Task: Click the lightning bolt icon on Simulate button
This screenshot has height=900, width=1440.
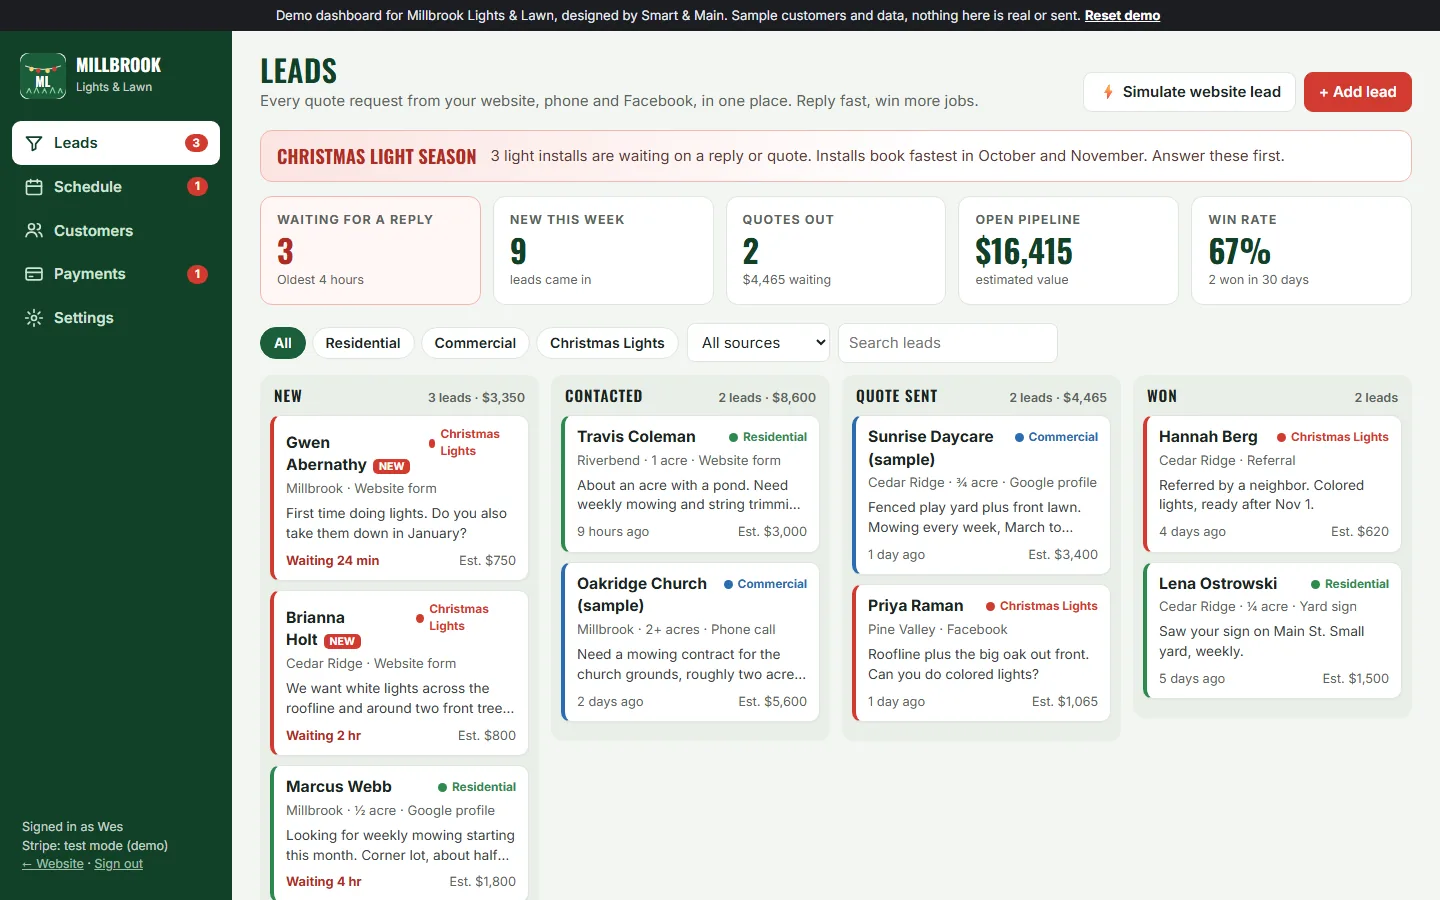Action: tap(1108, 92)
